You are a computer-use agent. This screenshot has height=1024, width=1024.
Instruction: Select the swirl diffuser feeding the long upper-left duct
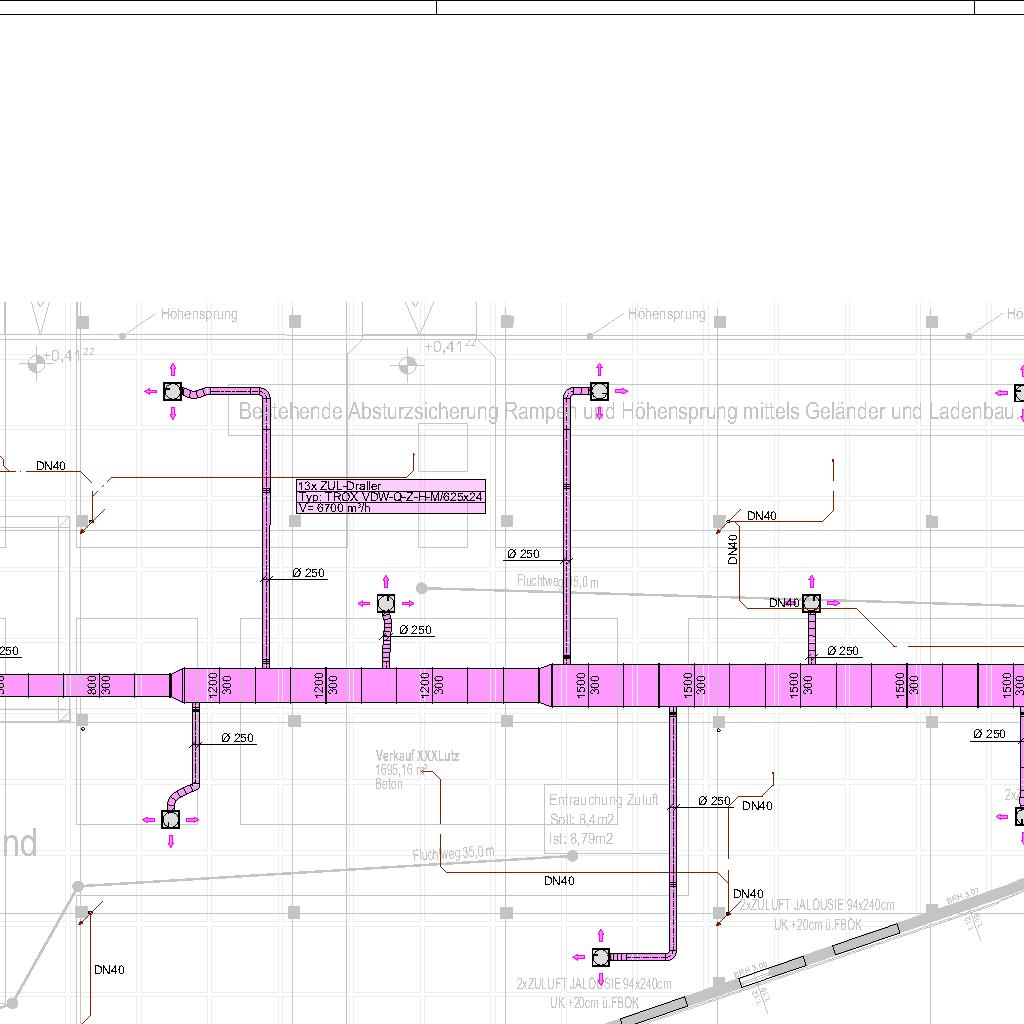point(172,391)
